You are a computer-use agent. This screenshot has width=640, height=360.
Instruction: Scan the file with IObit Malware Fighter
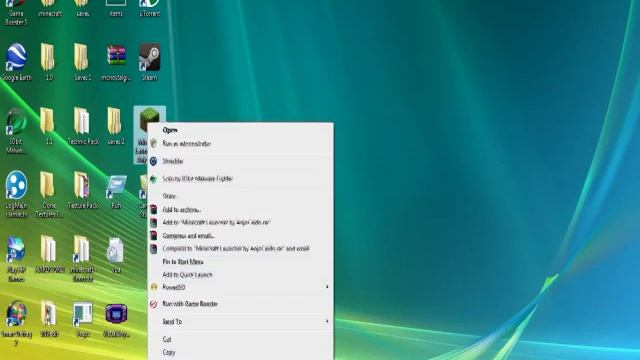240,179
